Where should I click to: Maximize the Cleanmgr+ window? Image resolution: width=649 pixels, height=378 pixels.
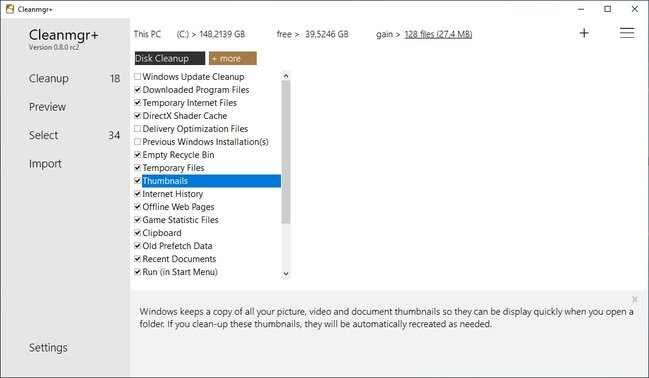point(607,9)
